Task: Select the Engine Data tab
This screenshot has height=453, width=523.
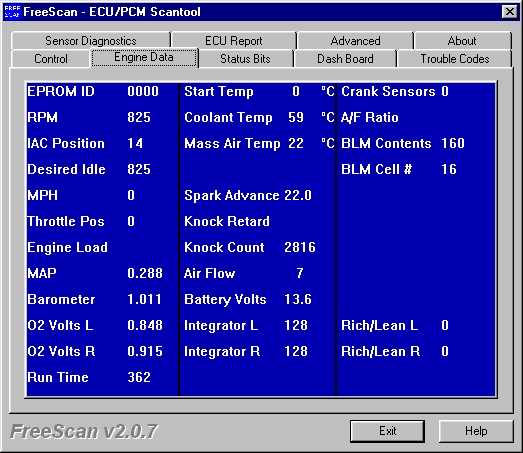Action: [x=144, y=57]
